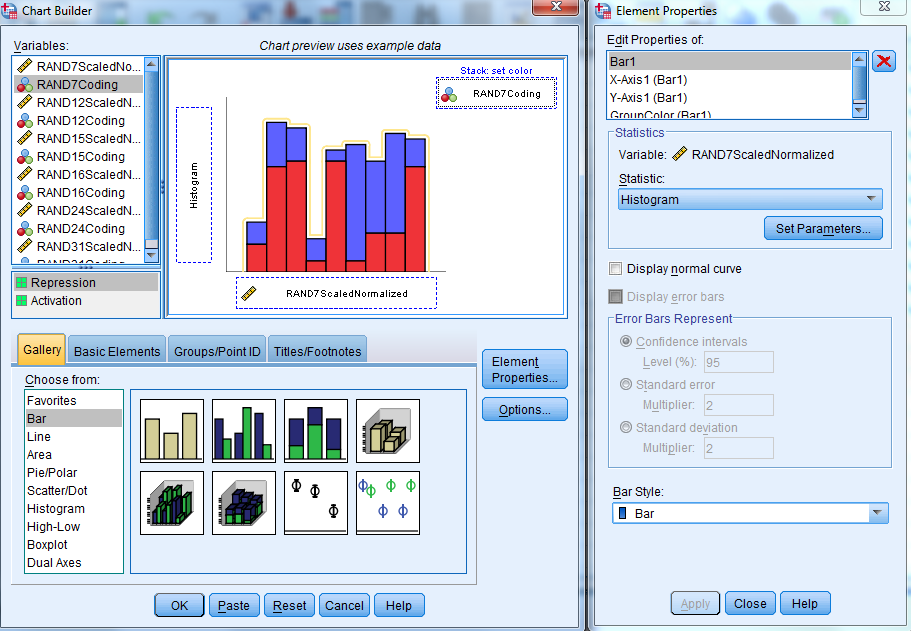Image resolution: width=911 pixels, height=631 pixels.
Task: Expand the Bar Style dropdown
Action: (x=750, y=513)
